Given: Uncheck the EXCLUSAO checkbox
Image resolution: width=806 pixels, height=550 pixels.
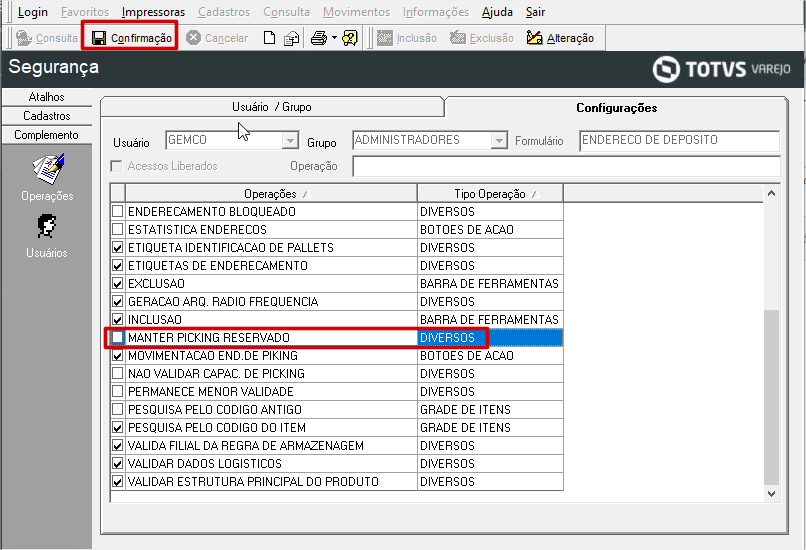Looking at the screenshot, I should point(118,283).
